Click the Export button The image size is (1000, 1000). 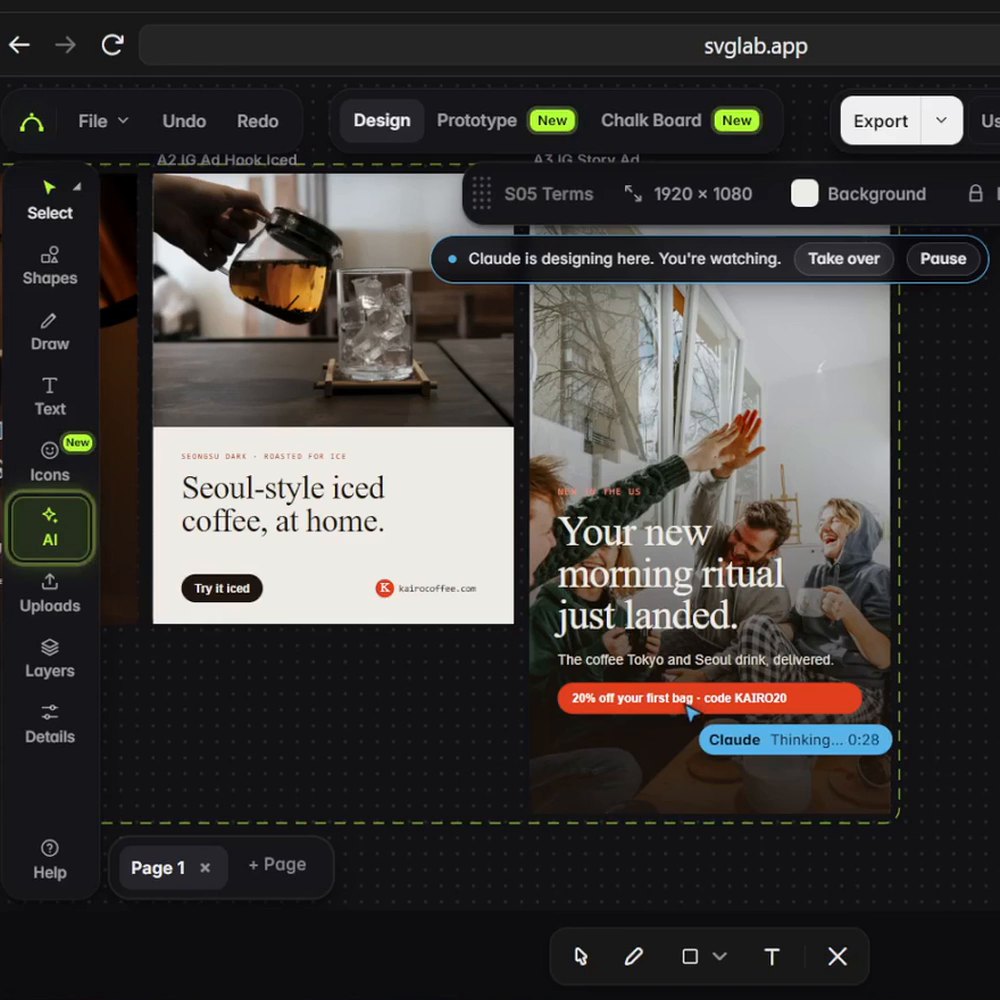click(x=881, y=121)
